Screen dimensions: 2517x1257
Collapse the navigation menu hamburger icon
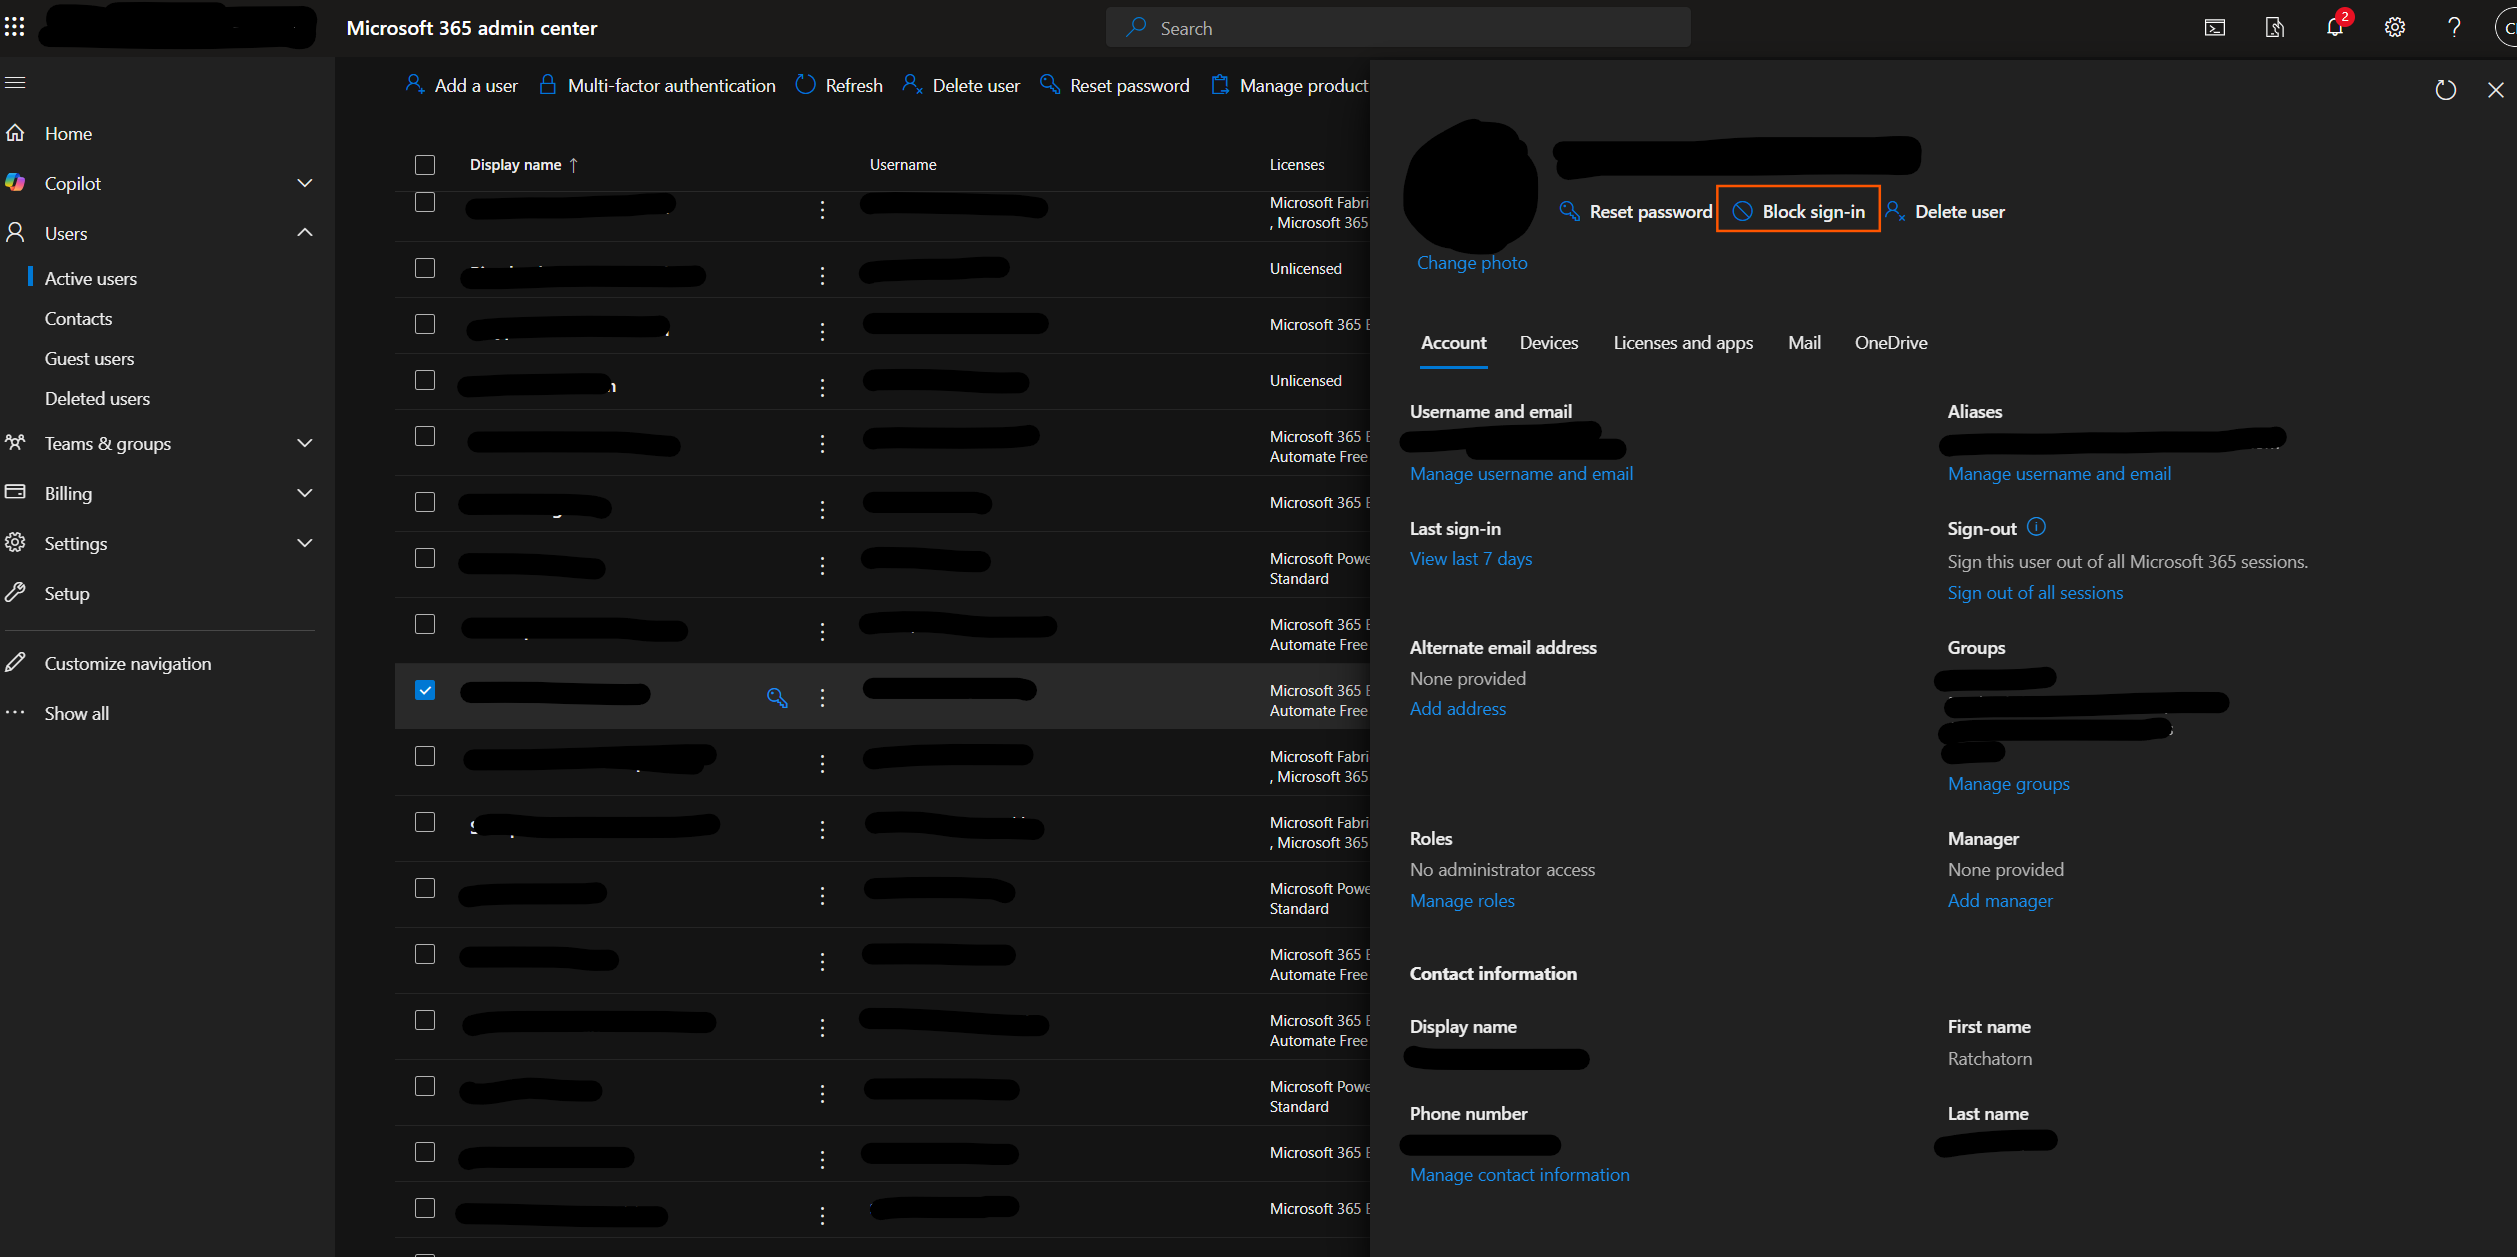(x=15, y=82)
